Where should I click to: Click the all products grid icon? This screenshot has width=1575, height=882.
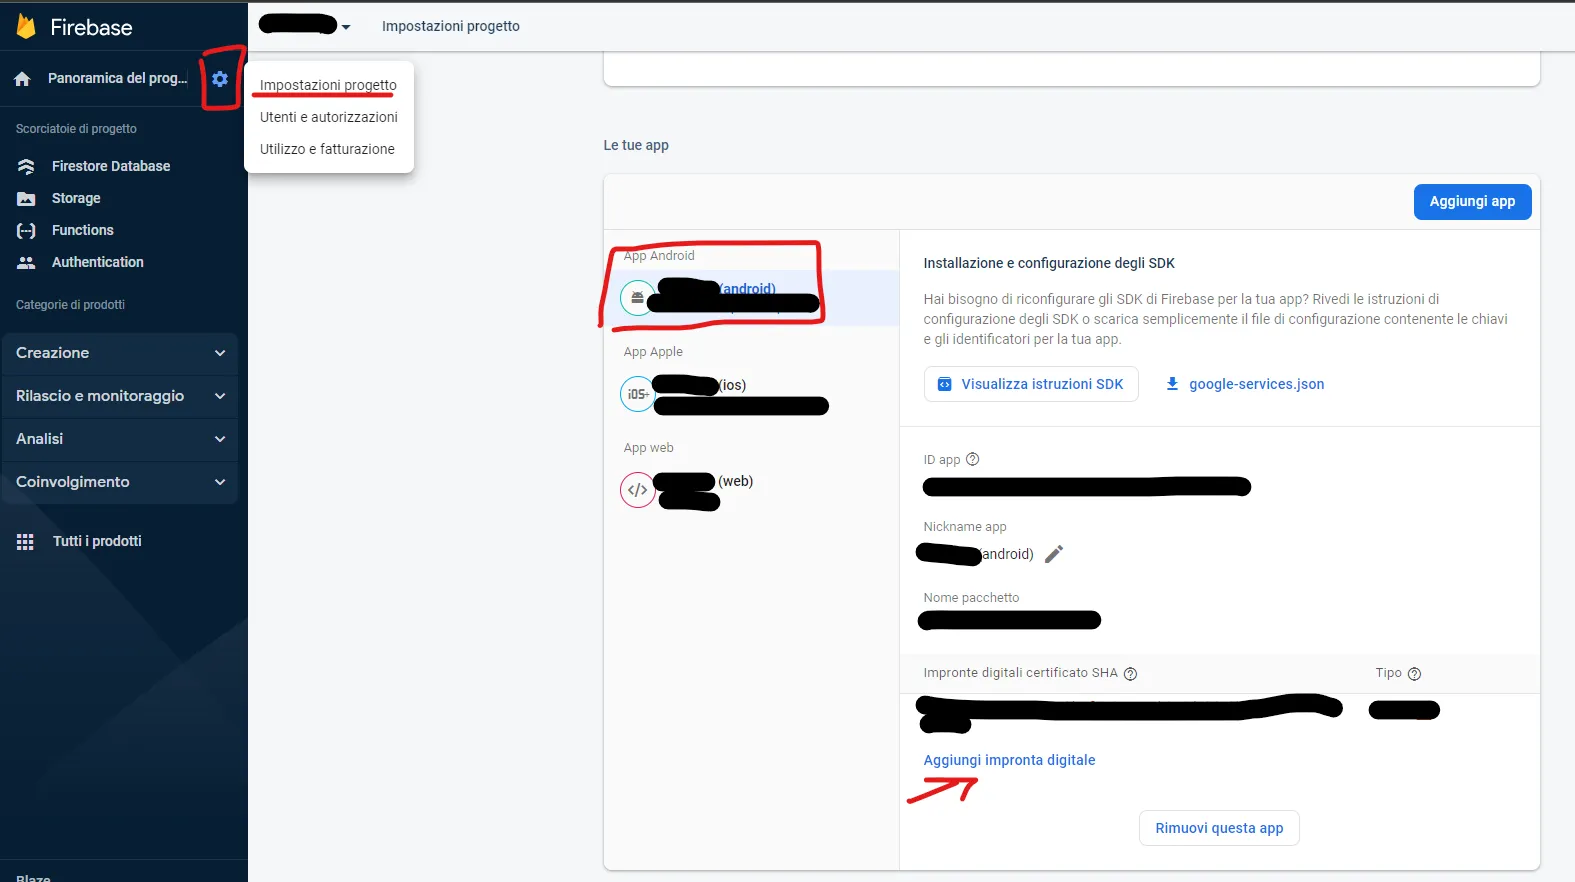(25, 541)
